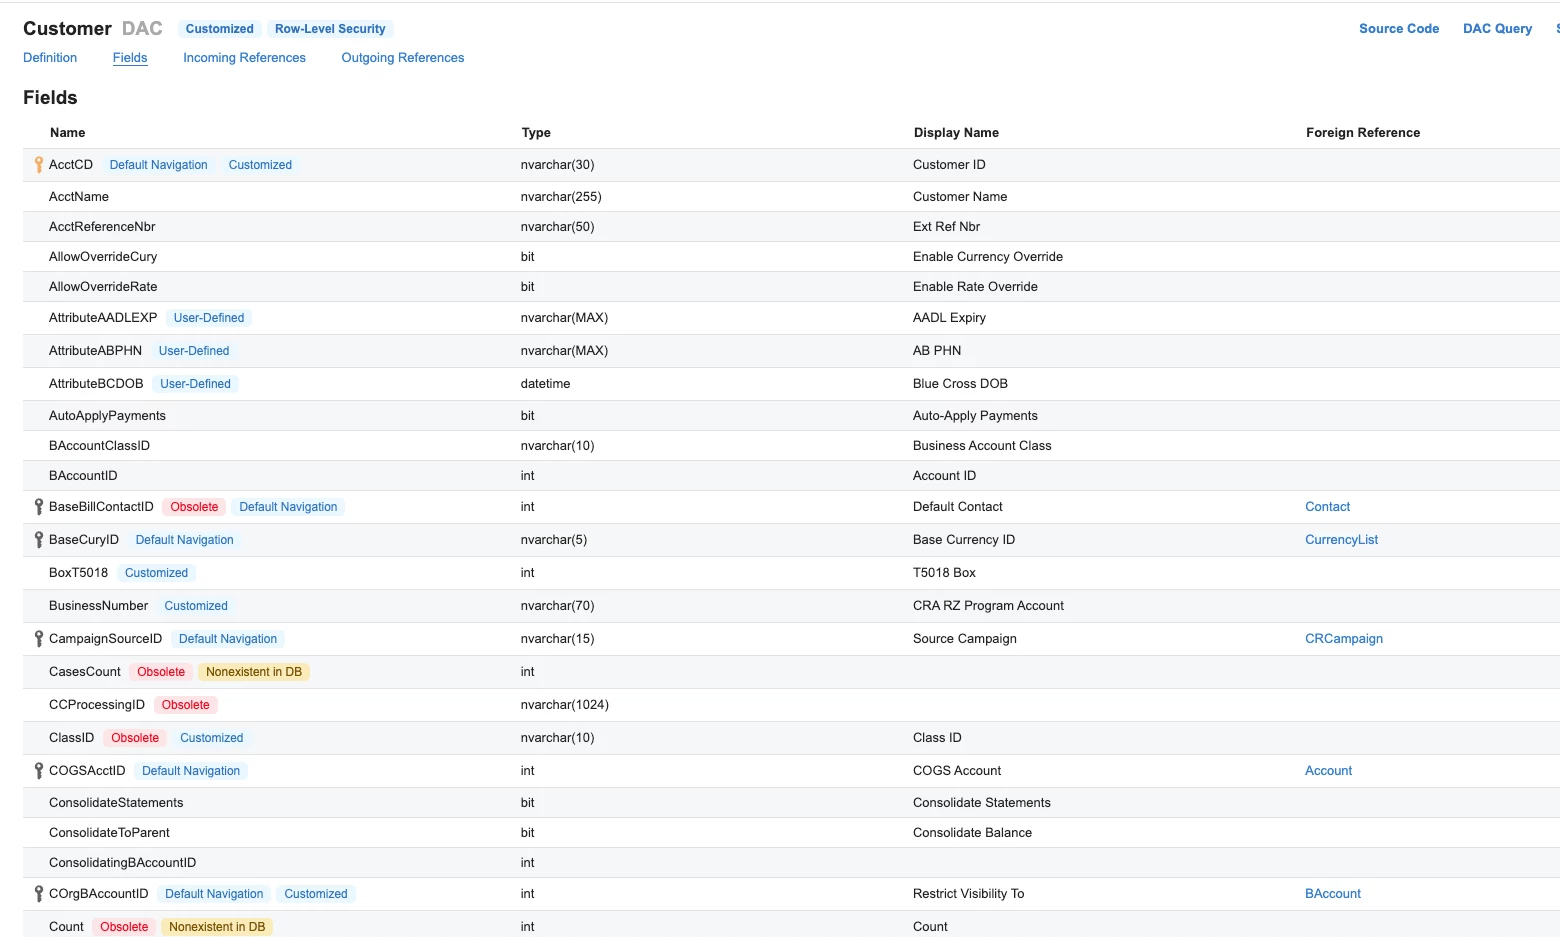Select the AllowOverrideCury field name
The width and height of the screenshot is (1560, 937).
[x=103, y=257]
